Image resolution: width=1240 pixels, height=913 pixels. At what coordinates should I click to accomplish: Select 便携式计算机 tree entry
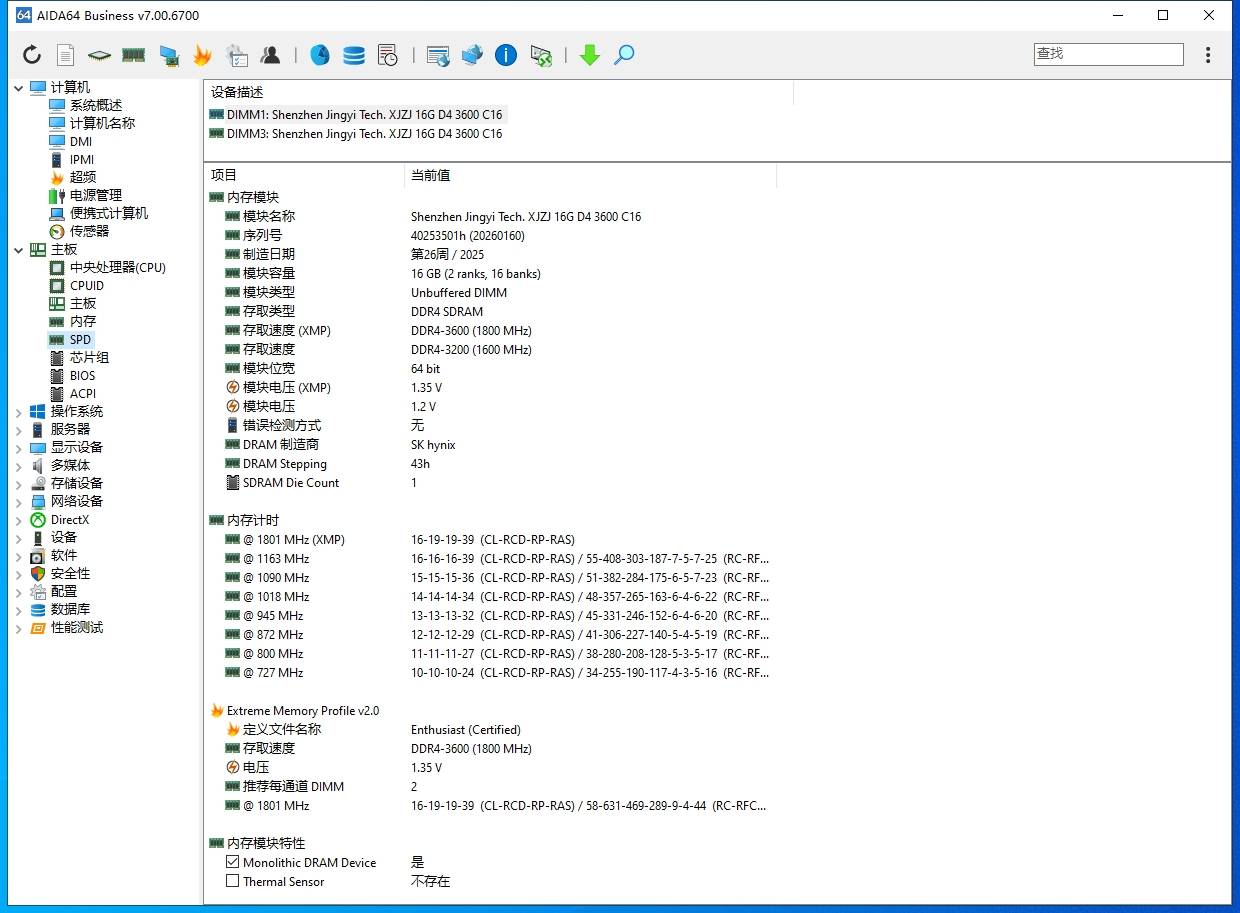pos(109,213)
